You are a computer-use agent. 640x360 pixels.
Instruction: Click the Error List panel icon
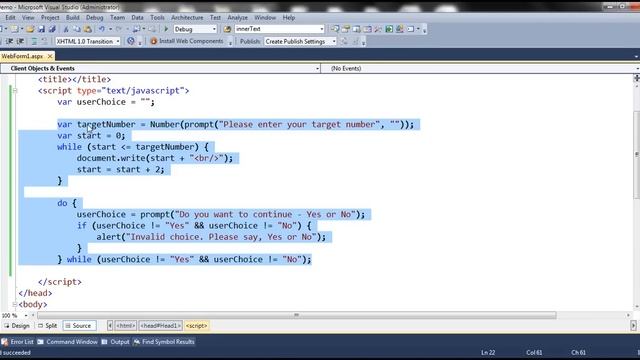[x=4, y=342]
